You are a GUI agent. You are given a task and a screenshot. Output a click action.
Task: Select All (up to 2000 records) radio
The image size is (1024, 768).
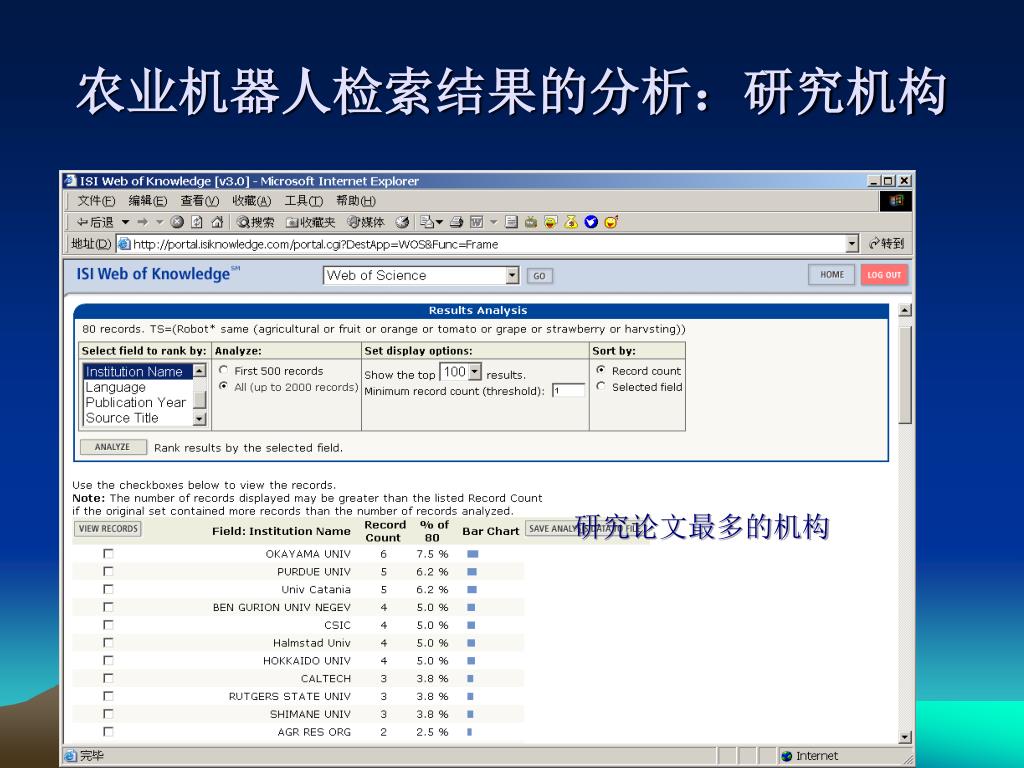223,386
